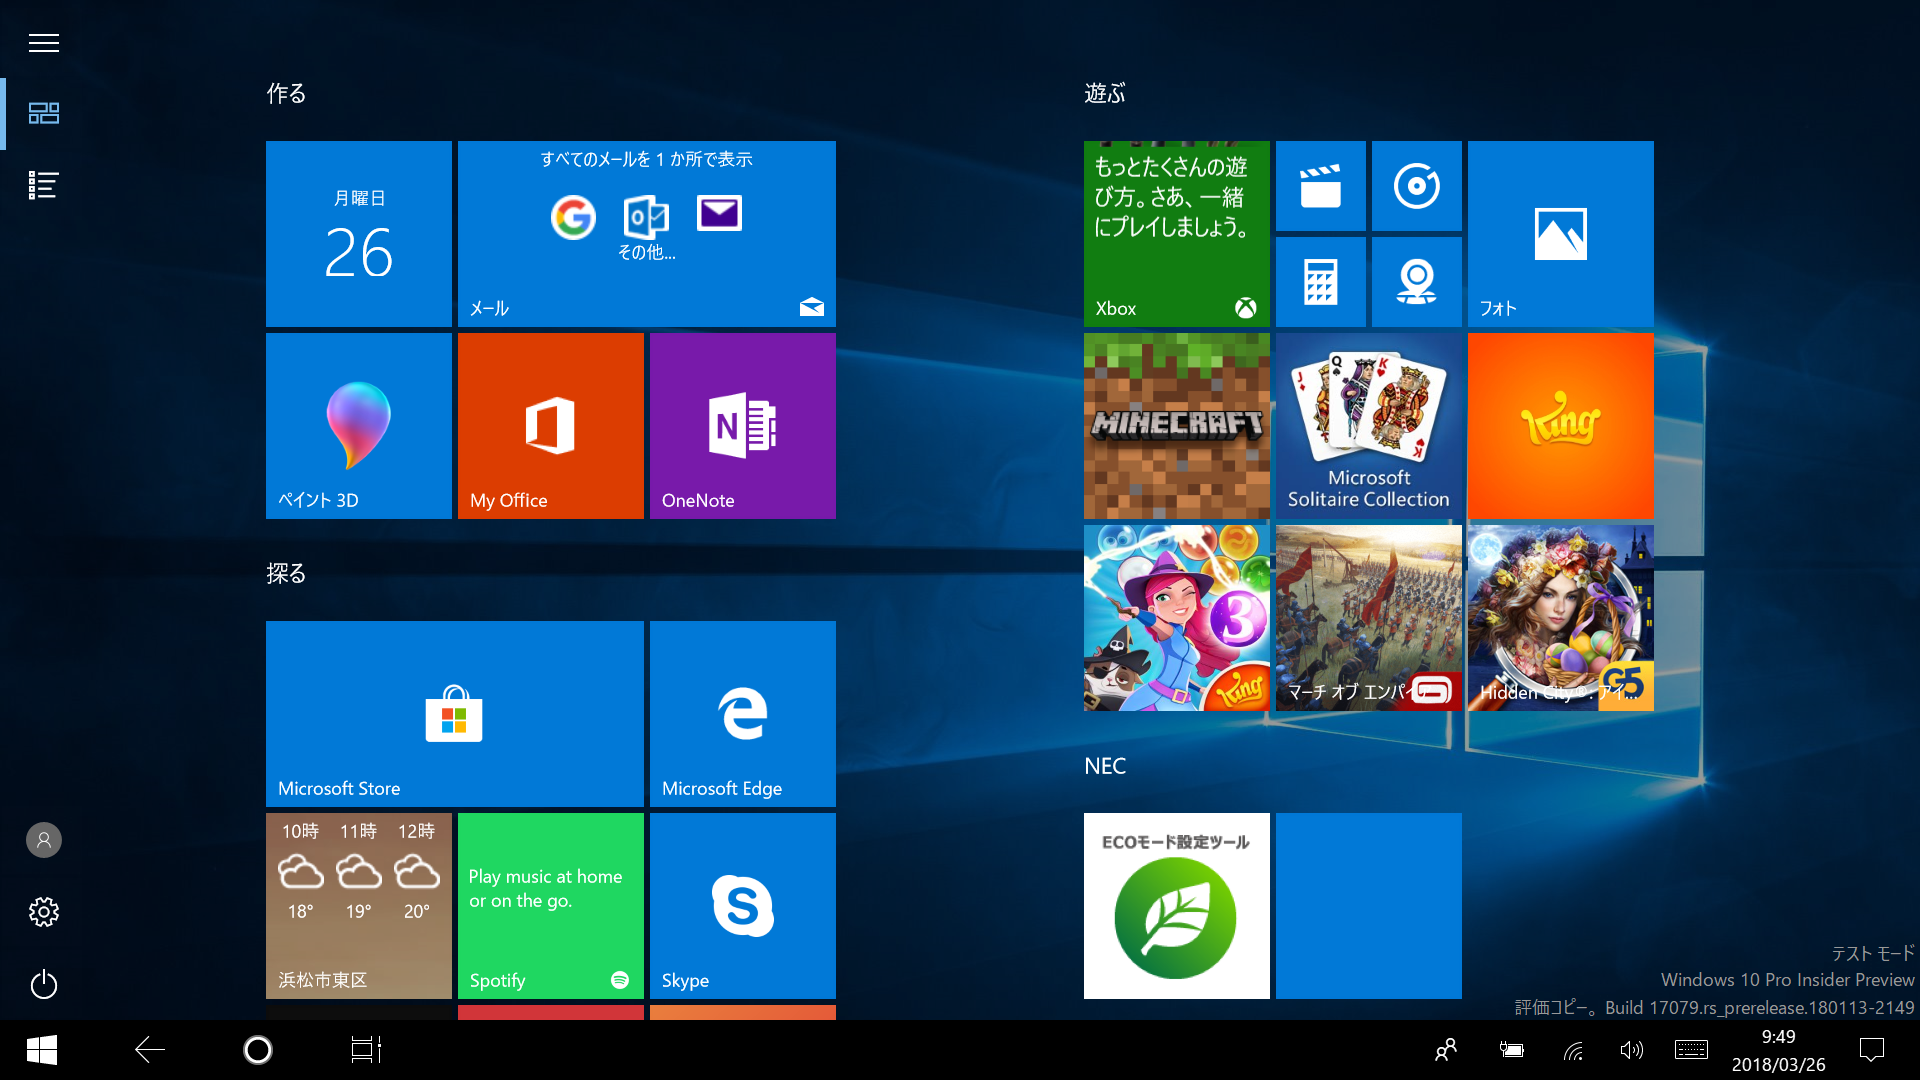Open Hidden City game tile

pyautogui.click(x=1561, y=618)
